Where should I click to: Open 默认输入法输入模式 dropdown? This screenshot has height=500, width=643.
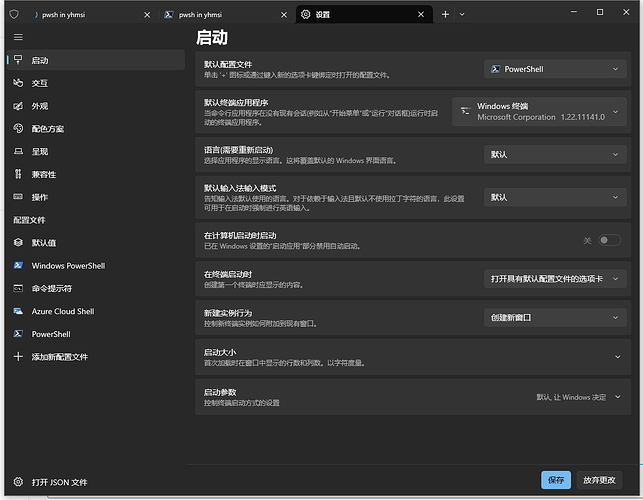[555, 197]
